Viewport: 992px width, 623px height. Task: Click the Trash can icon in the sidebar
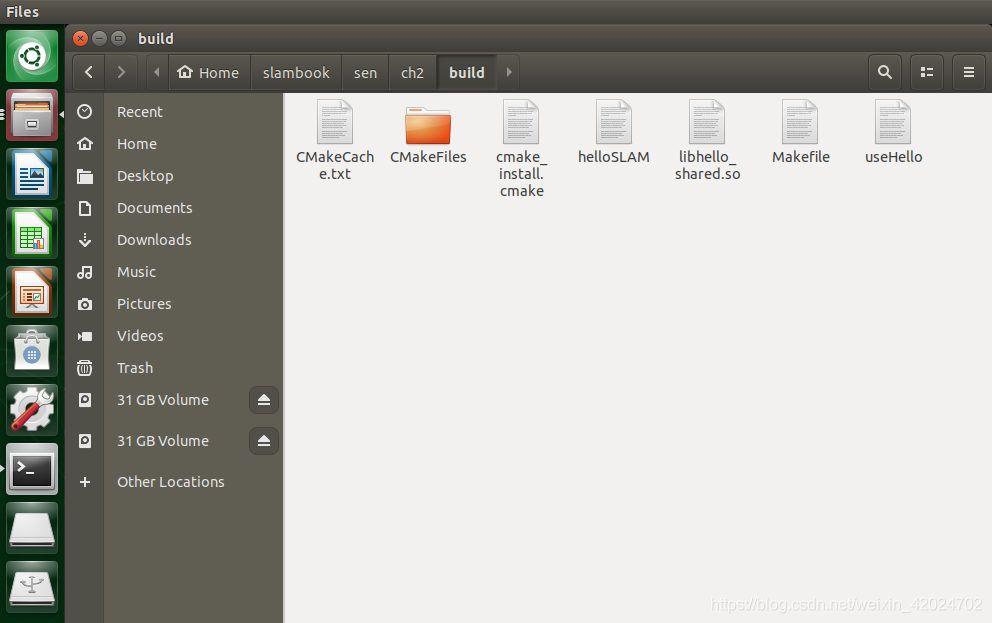pyautogui.click(x=85, y=368)
